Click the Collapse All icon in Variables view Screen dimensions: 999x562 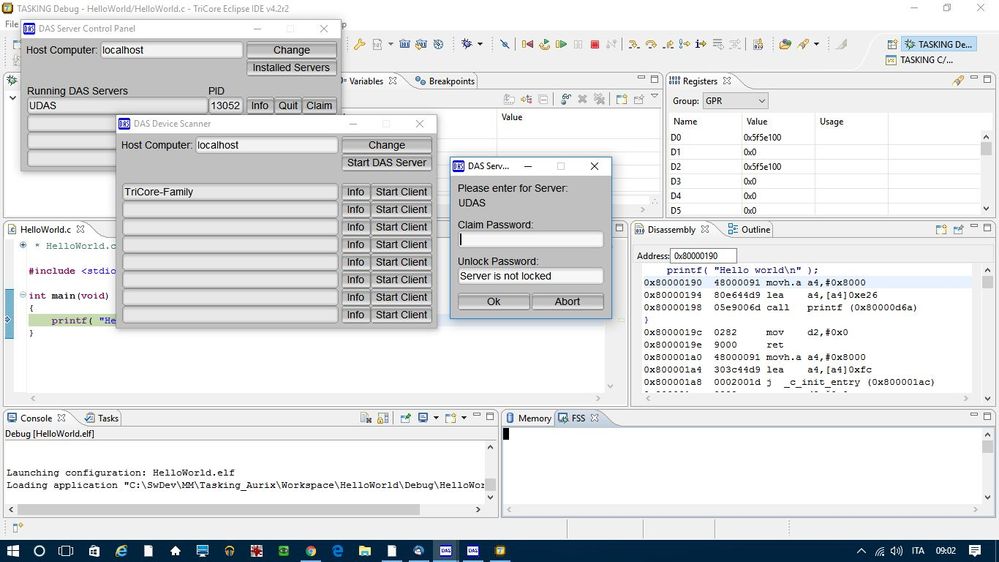point(543,99)
